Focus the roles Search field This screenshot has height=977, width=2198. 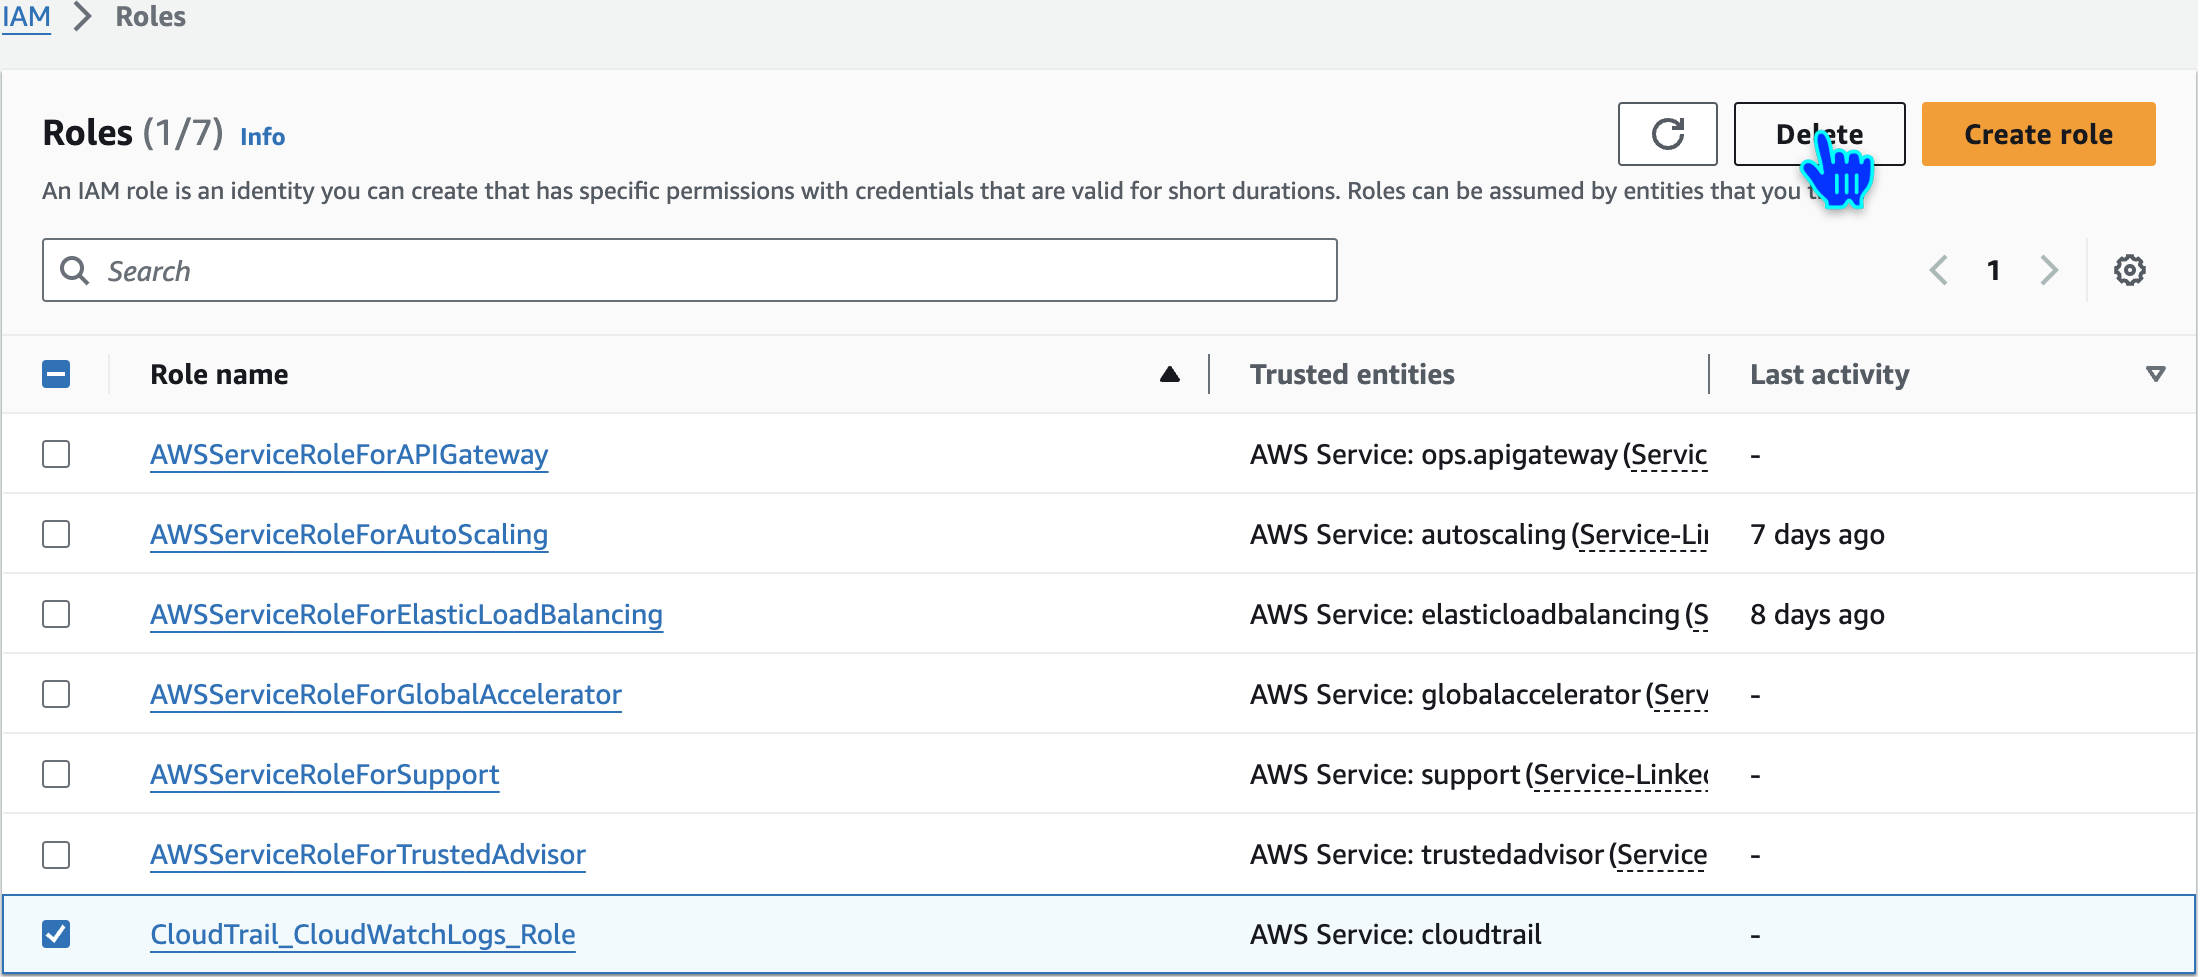[x=700, y=270]
